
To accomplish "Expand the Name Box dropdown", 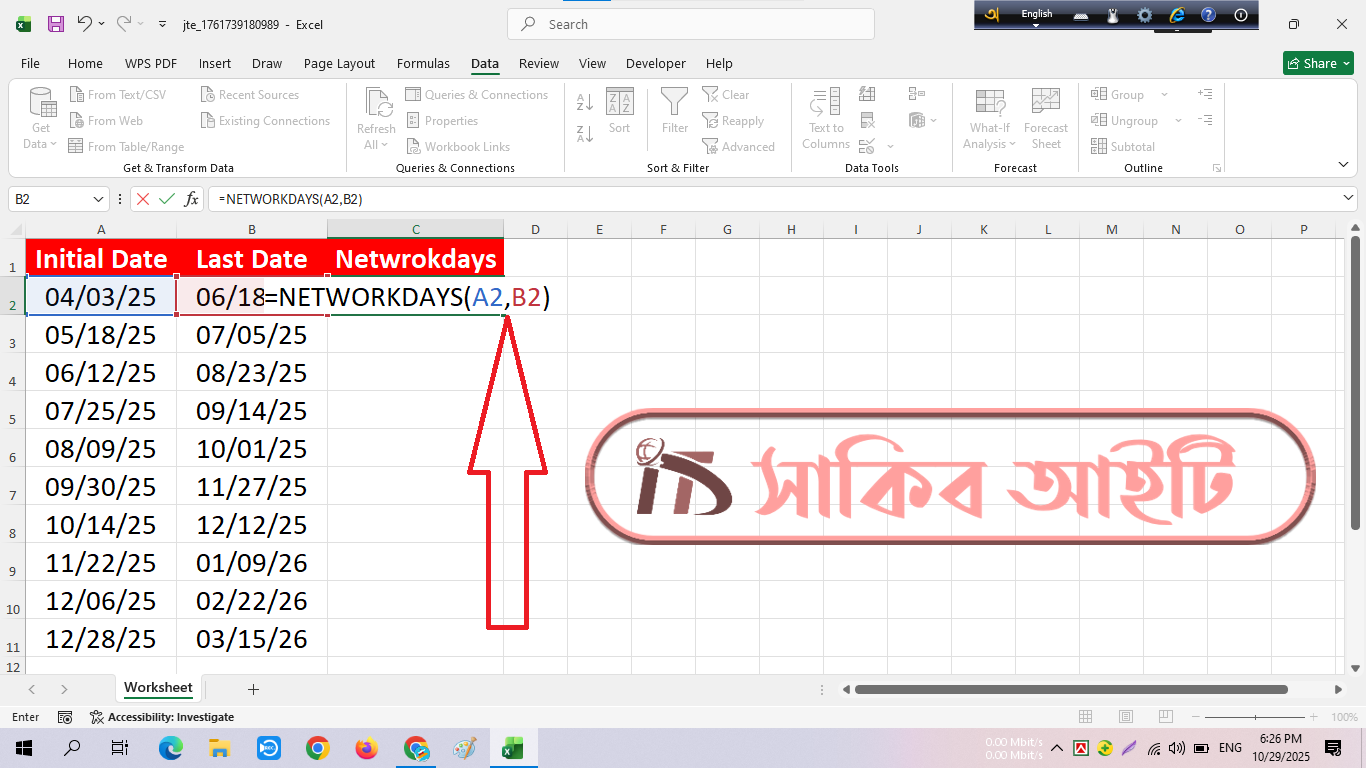I will point(98,199).
